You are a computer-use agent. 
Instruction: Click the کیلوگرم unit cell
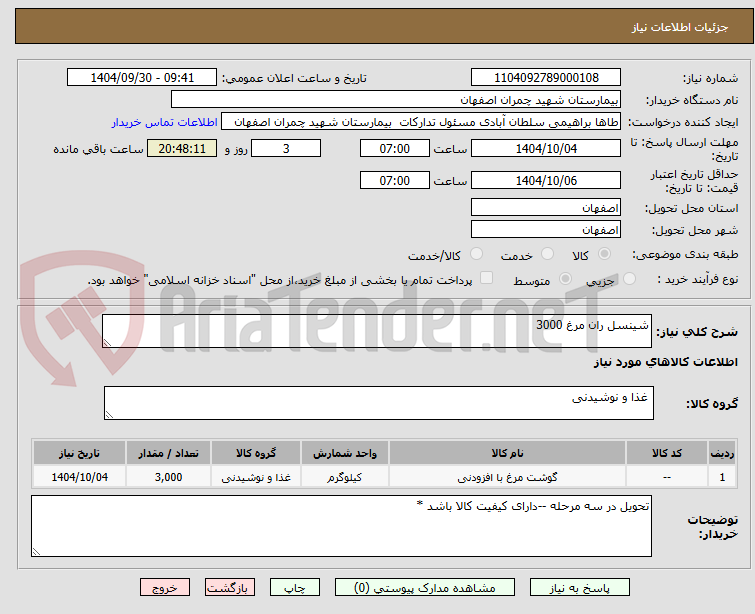click(x=345, y=477)
